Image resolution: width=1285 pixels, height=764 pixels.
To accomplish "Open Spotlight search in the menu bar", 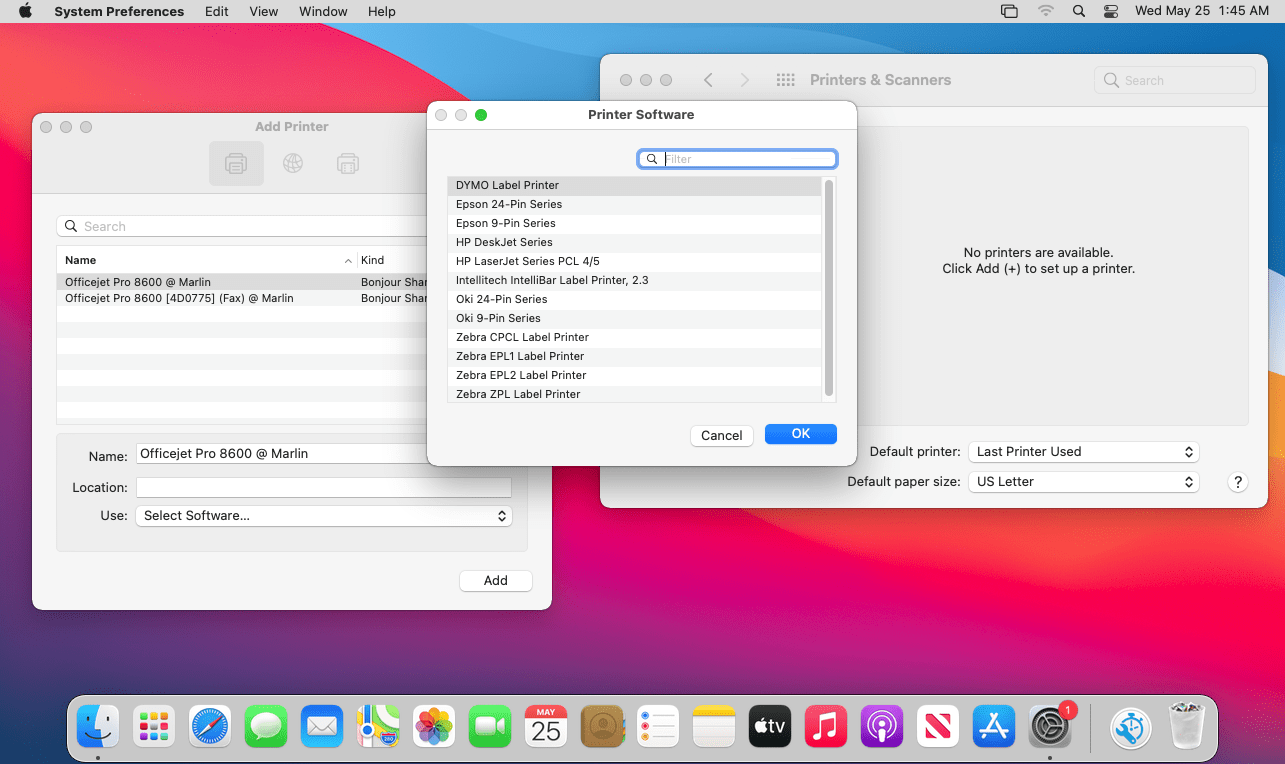I will [x=1078, y=11].
